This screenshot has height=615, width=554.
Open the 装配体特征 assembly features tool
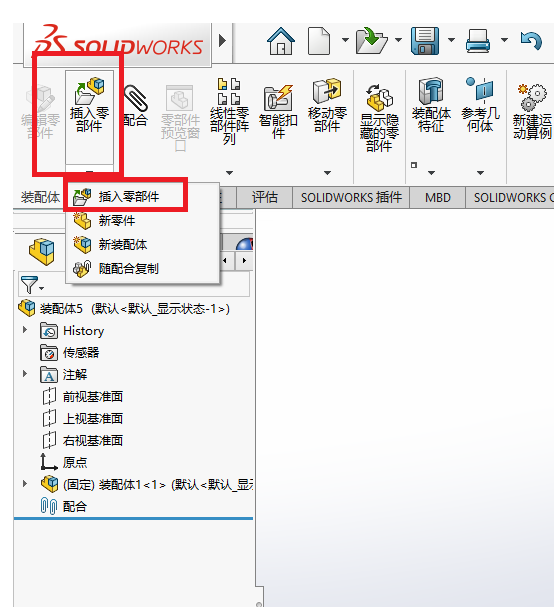click(x=431, y=105)
